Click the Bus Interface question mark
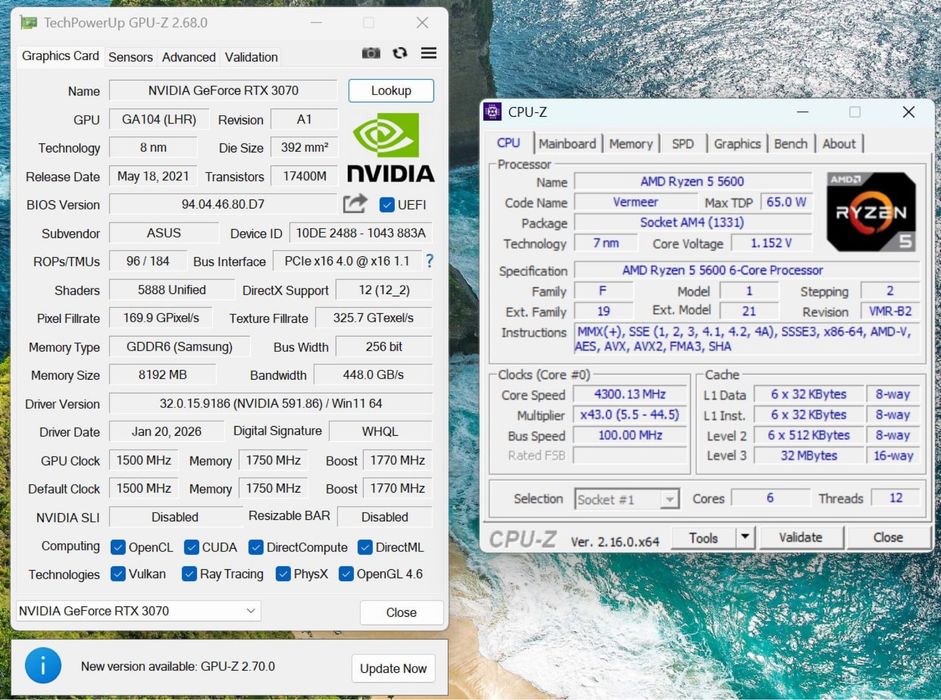Viewport: 941px width, 700px height. [x=429, y=261]
